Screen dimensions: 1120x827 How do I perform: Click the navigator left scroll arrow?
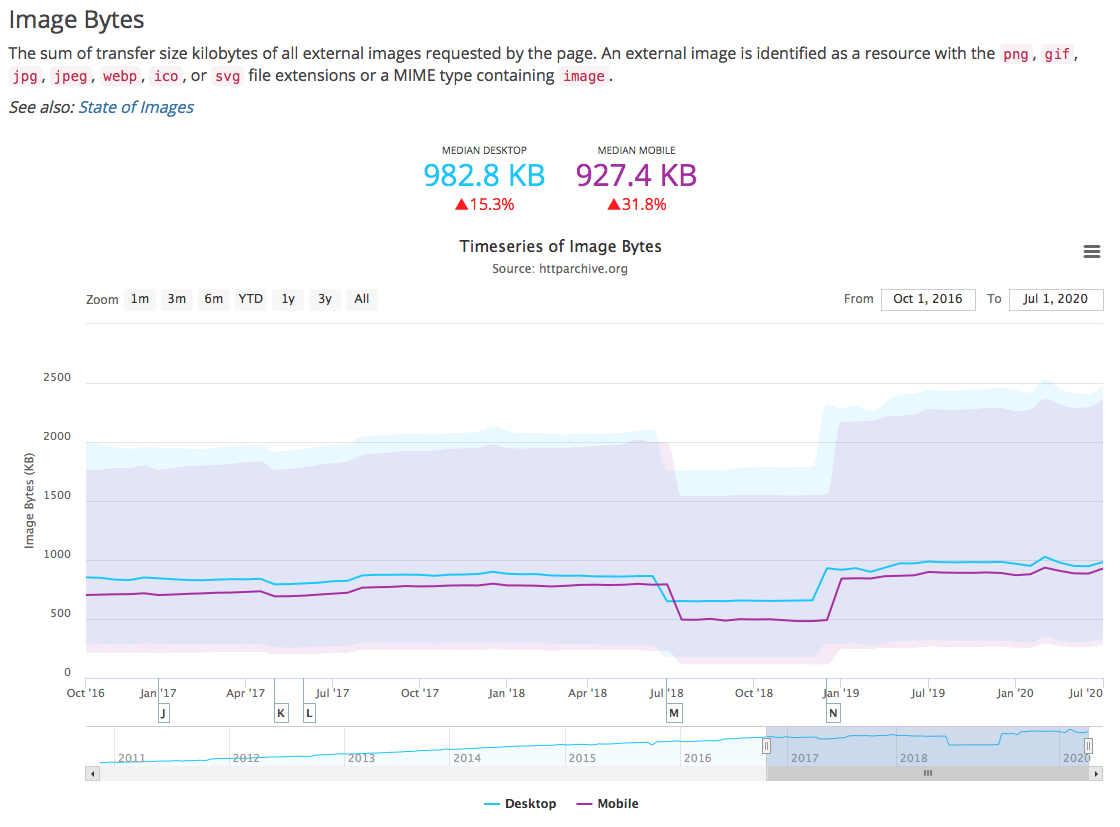click(x=92, y=773)
